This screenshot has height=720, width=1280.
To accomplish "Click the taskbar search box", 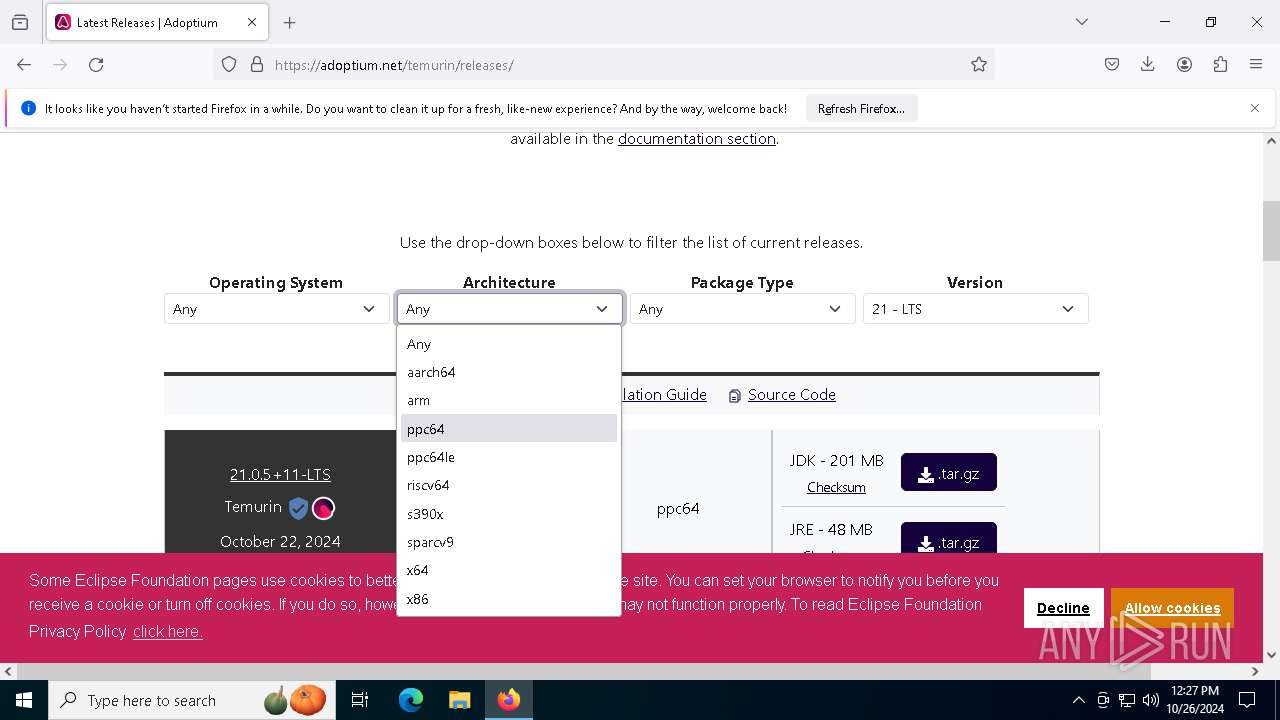I will click(194, 700).
